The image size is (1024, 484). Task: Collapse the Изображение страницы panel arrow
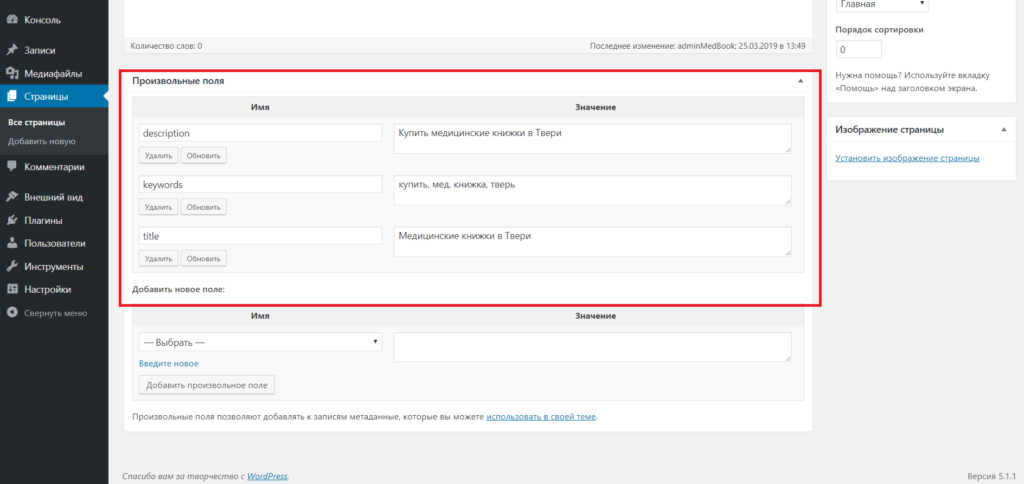1003,130
